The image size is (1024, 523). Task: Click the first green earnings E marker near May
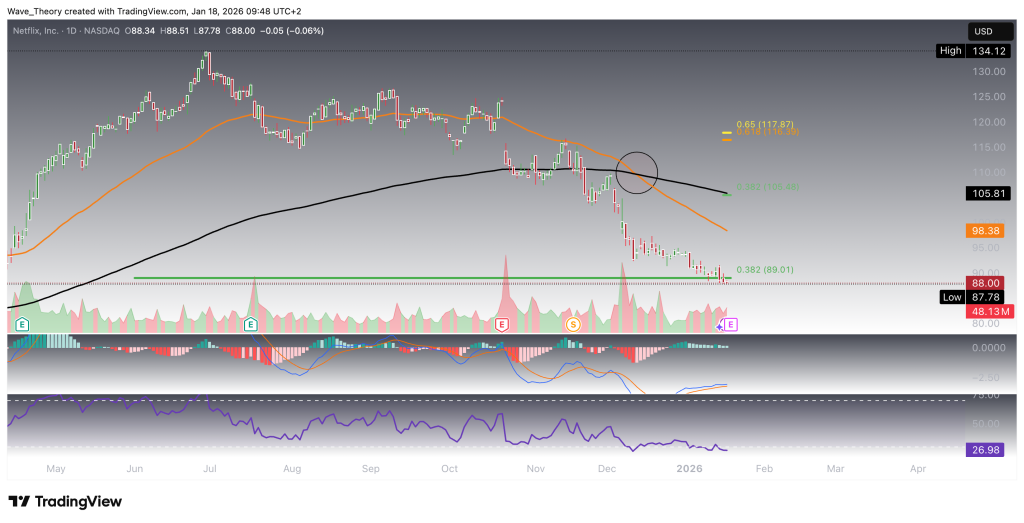24,324
